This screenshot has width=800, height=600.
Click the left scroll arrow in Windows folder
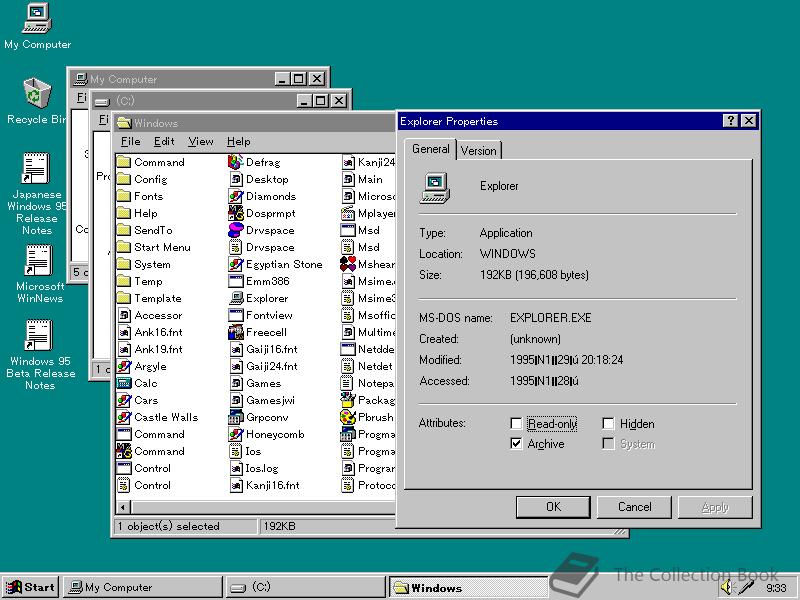point(123,507)
